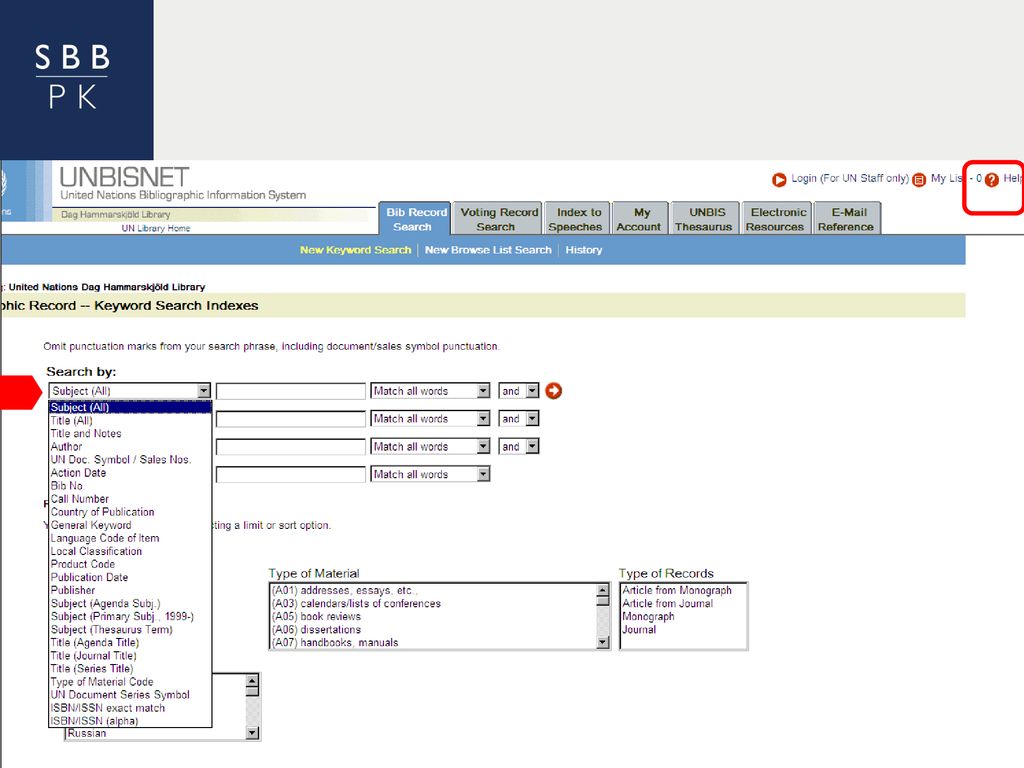Open the Search by 'Subject (All)' dropdown
Image resolution: width=1024 pixels, height=768 pixels.
(x=129, y=391)
